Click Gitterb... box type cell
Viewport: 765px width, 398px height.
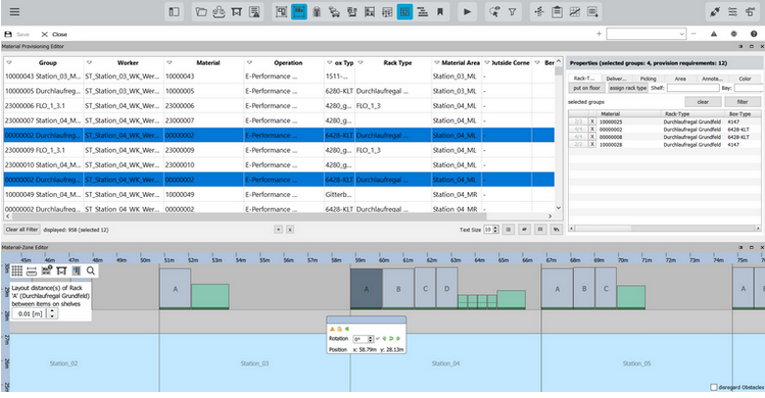tap(339, 194)
